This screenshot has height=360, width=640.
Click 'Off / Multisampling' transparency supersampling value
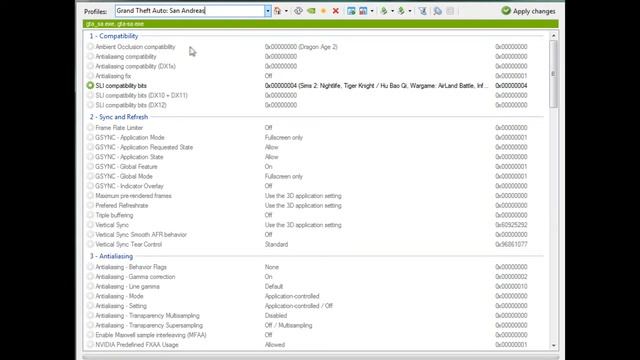pos(289,325)
